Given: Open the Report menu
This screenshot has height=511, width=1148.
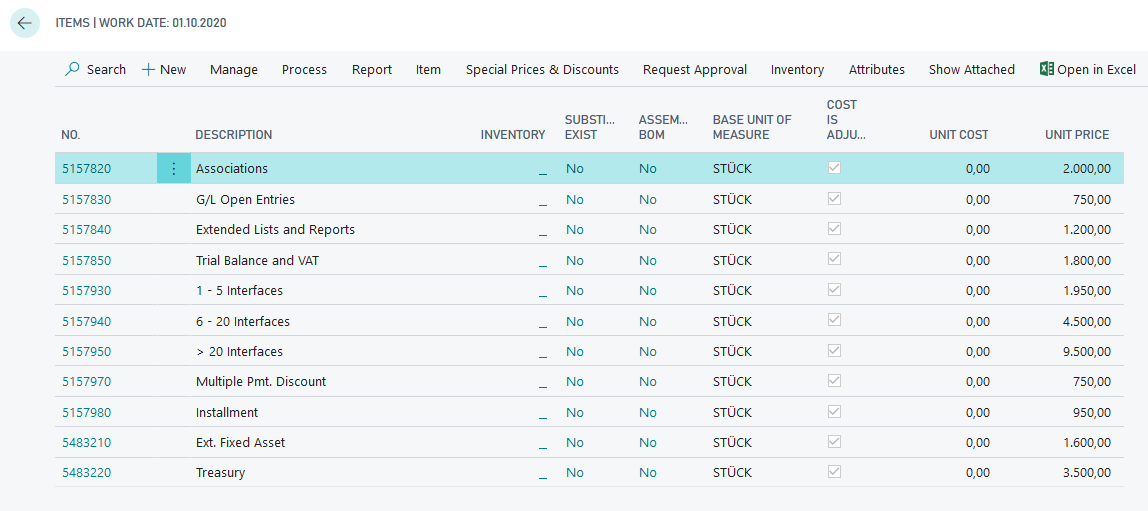Looking at the screenshot, I should click(x=372, y=69).
